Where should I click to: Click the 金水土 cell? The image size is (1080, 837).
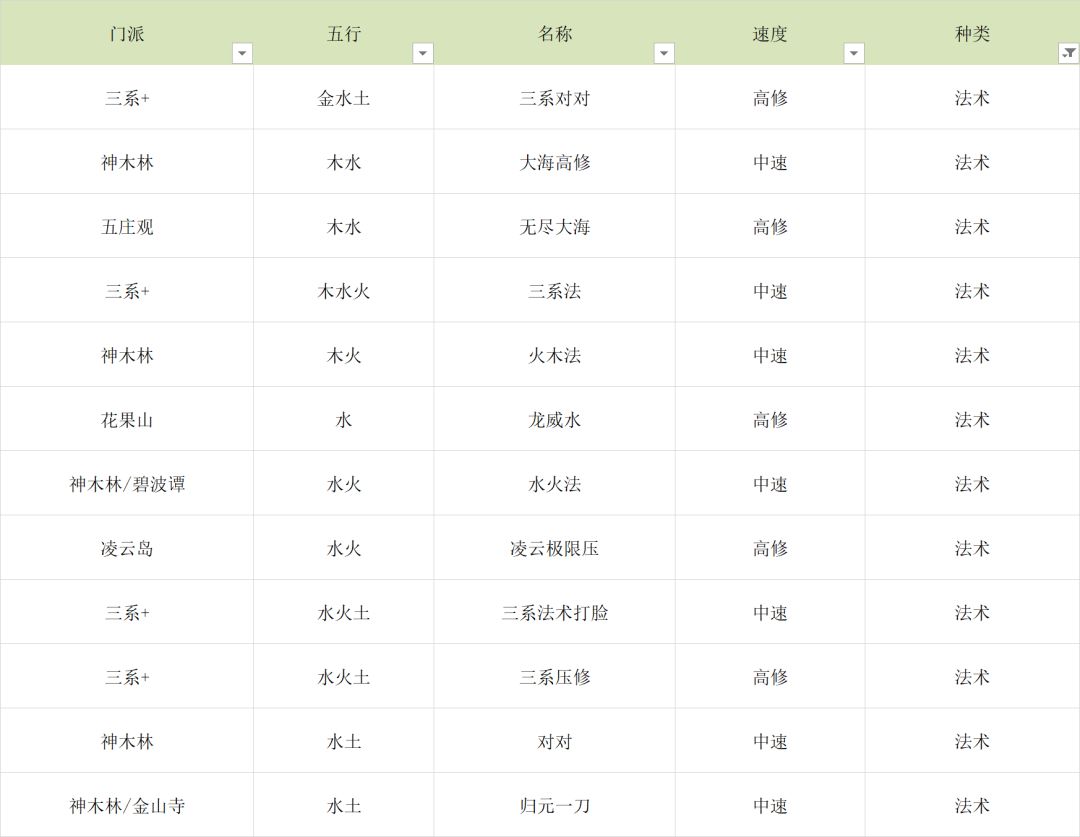pyautogui.click(x=344, y=98)
